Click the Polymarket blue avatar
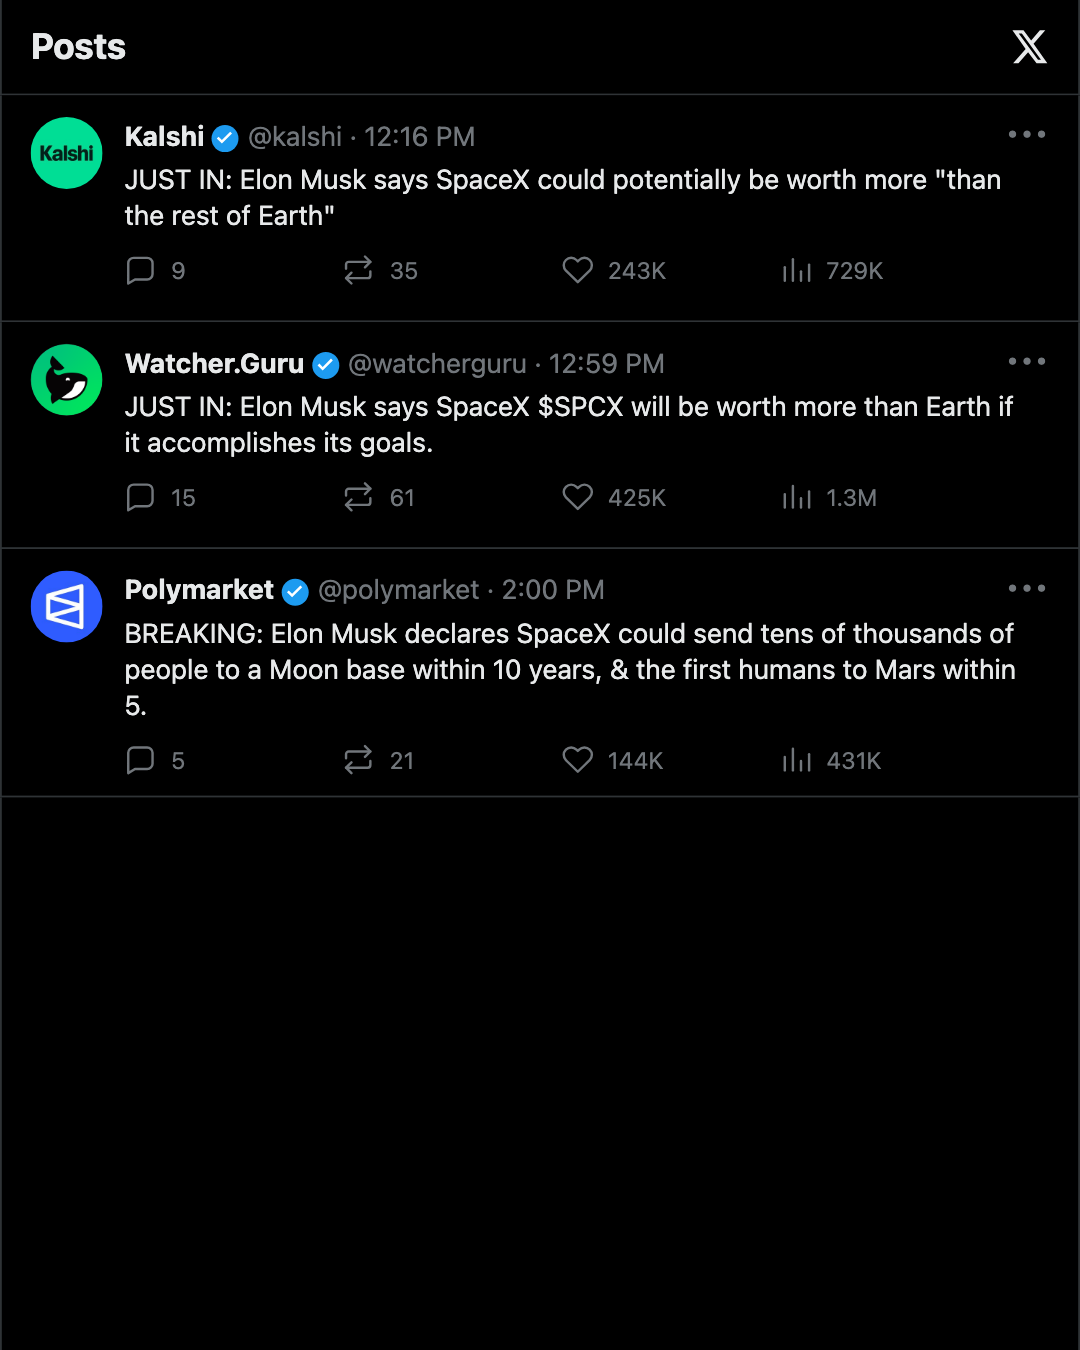 coord(67,607)
